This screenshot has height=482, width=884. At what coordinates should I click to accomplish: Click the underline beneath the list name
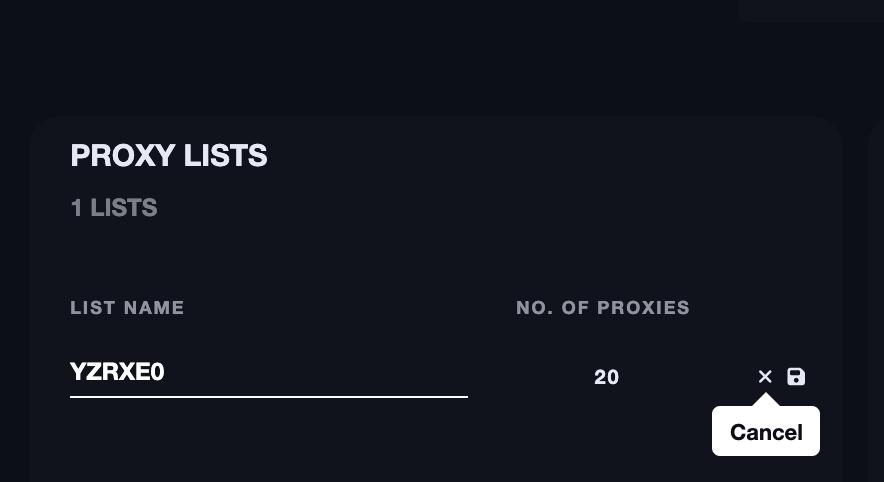[268, 396]
